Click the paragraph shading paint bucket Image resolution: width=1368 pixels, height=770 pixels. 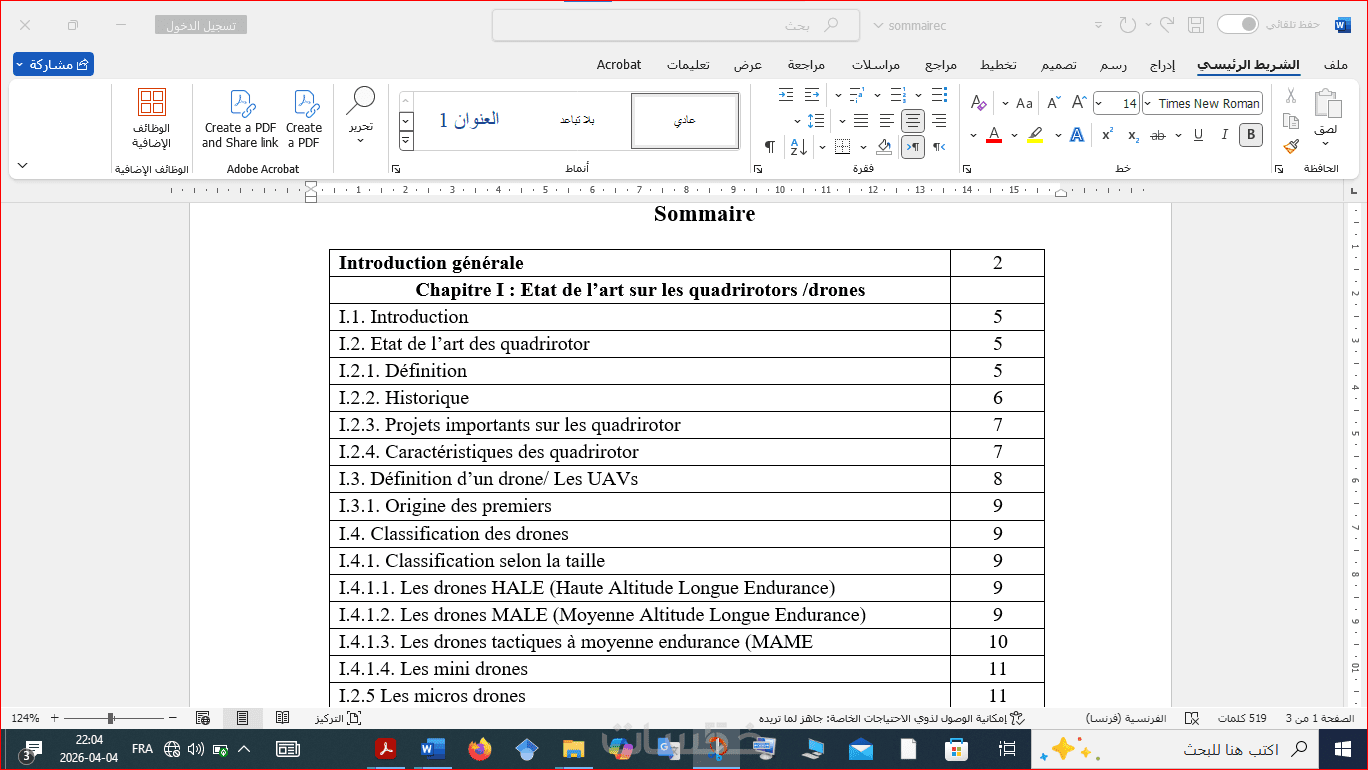pos(883,147)
